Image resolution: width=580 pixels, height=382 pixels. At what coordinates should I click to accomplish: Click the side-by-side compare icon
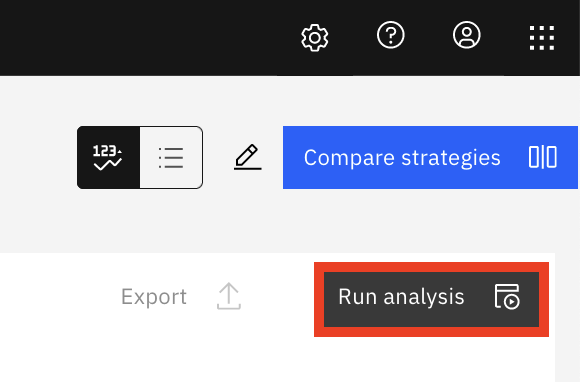click(x=543, y=157)
